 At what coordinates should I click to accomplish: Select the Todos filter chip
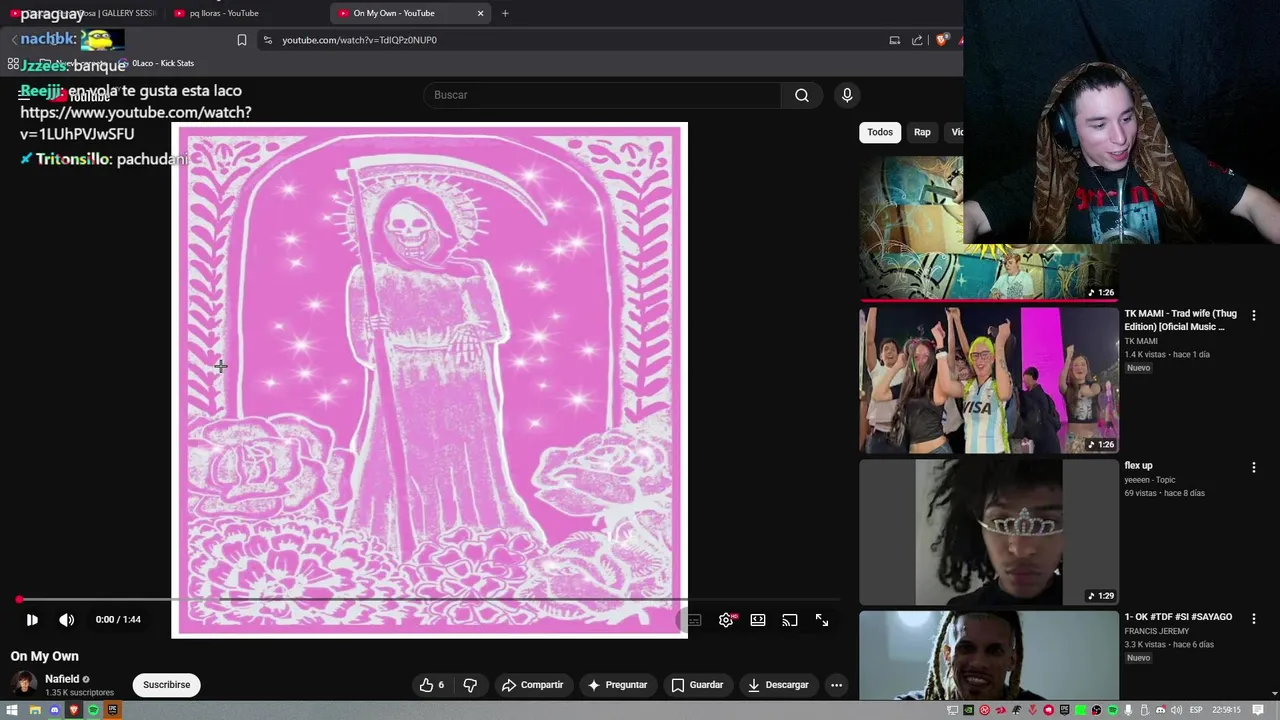pyautogui.click(x=880, y=132)
